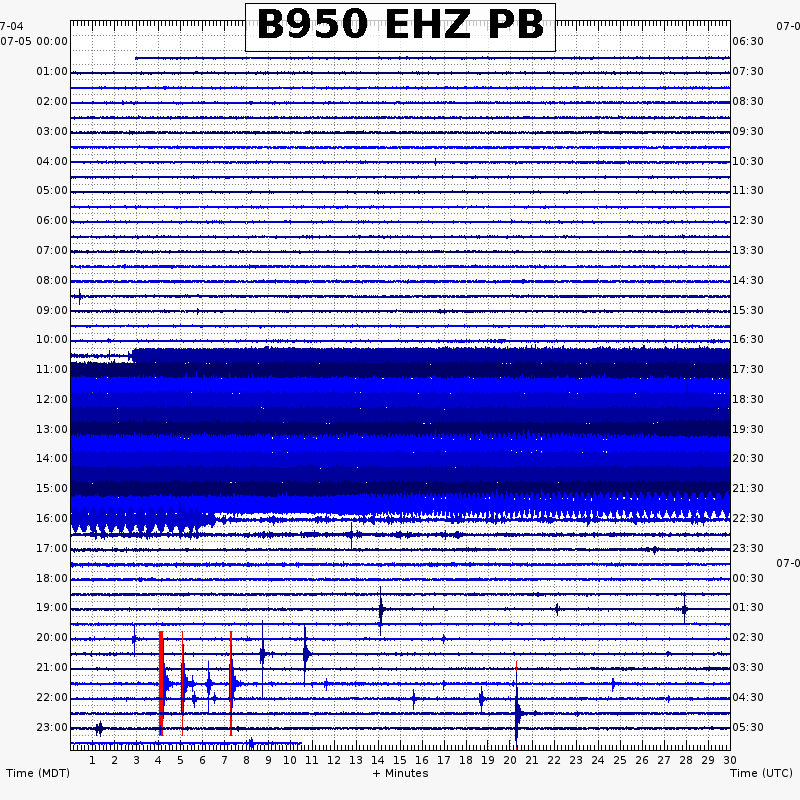Image resolution: width=800 pixels, height=800 pixels.
Task: Click the 07-05 00:00 MDT time label
Action: pyautogui.click(x=34, y=41)
